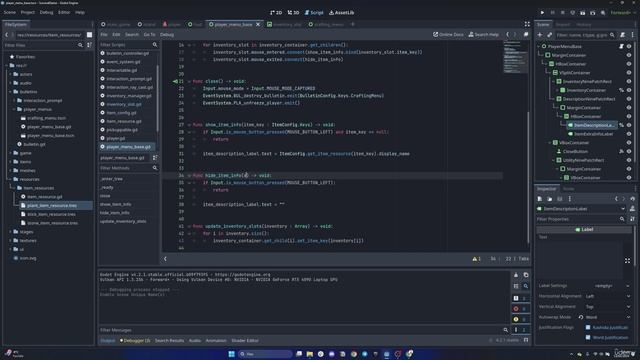Go back in FileSystem path history
Image resolution: width=640 pixels, height=360 pixels.
point(7,35)
